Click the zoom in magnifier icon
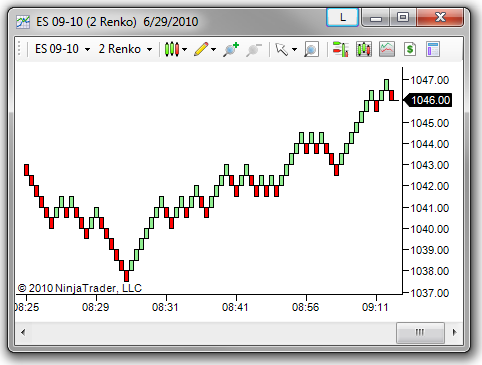Viewport: 482px width, 365px height. [x=231, y=49]
